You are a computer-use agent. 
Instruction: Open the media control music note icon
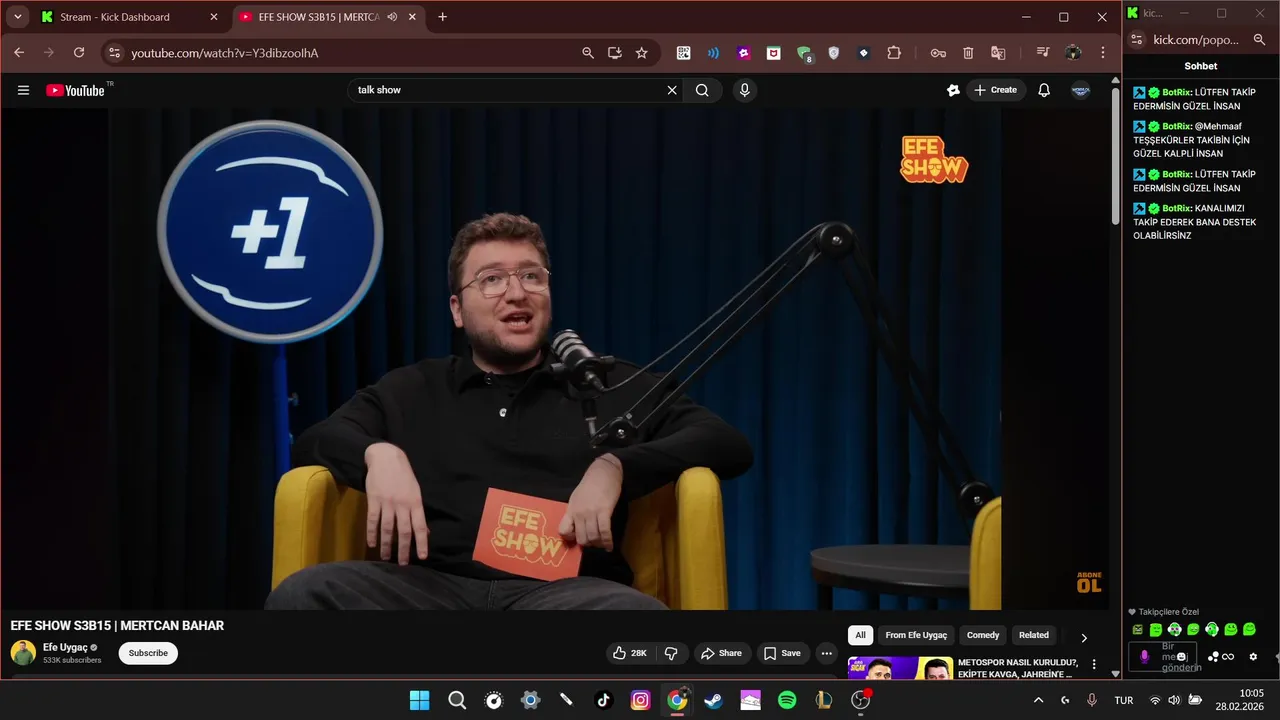point(1043,53)
